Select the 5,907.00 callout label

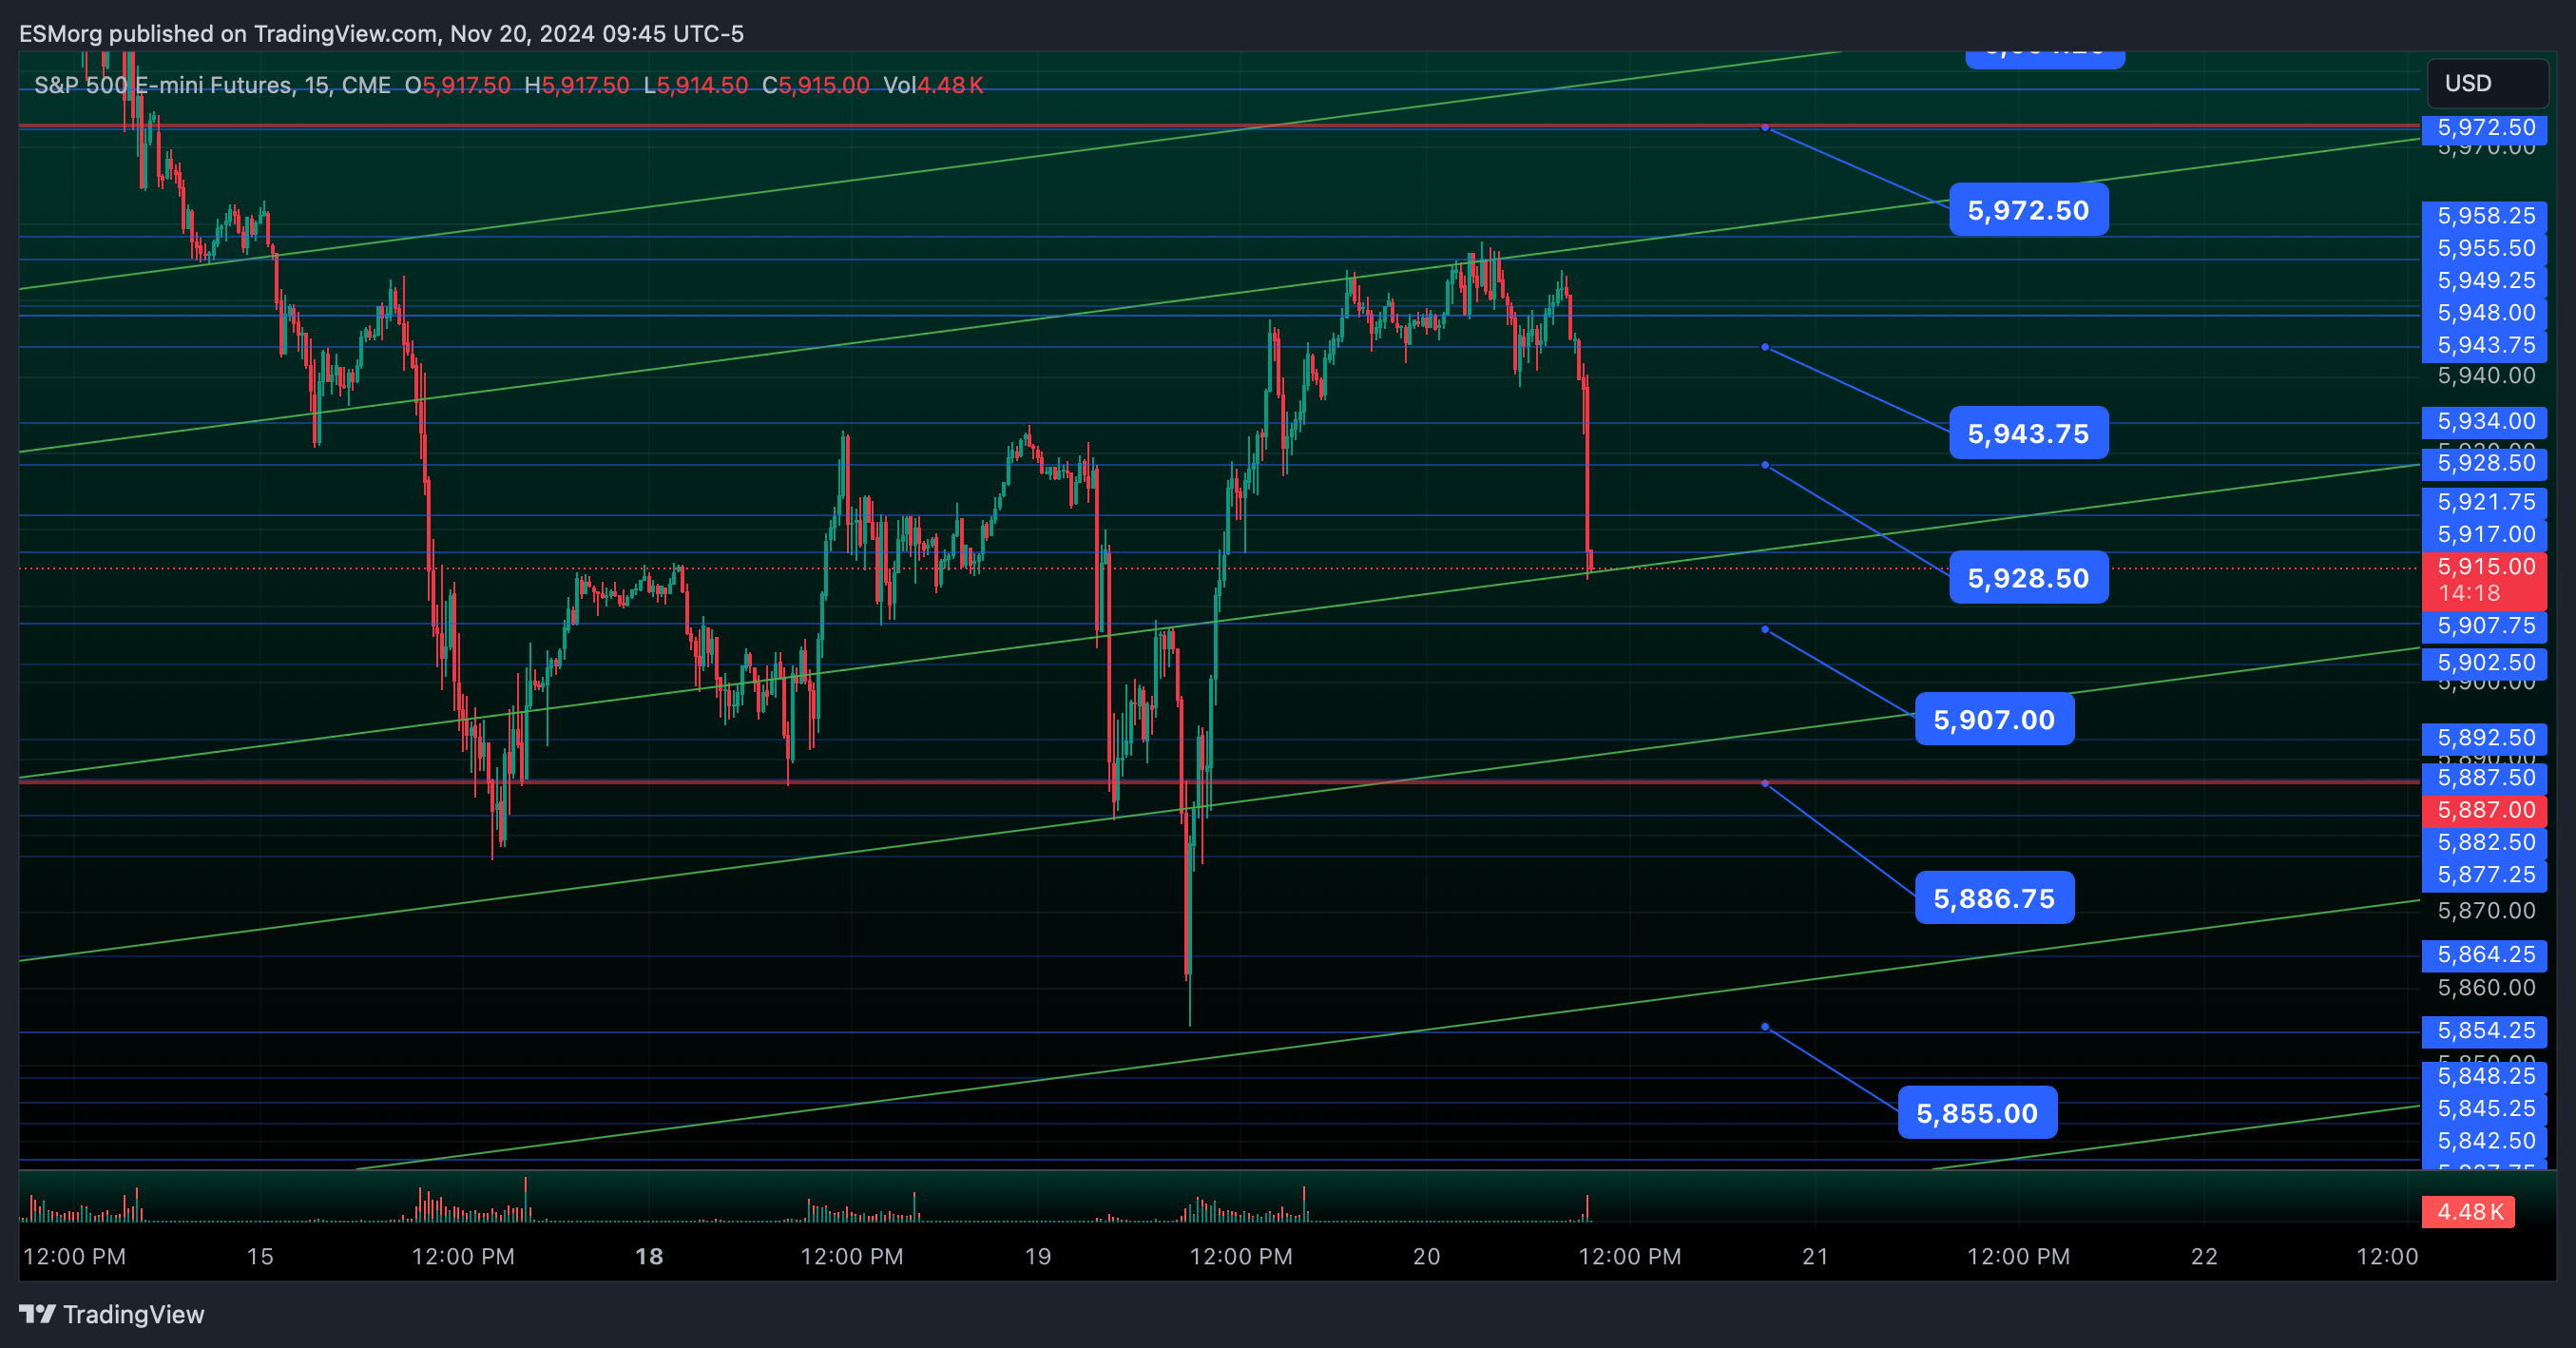(1994, 719)
